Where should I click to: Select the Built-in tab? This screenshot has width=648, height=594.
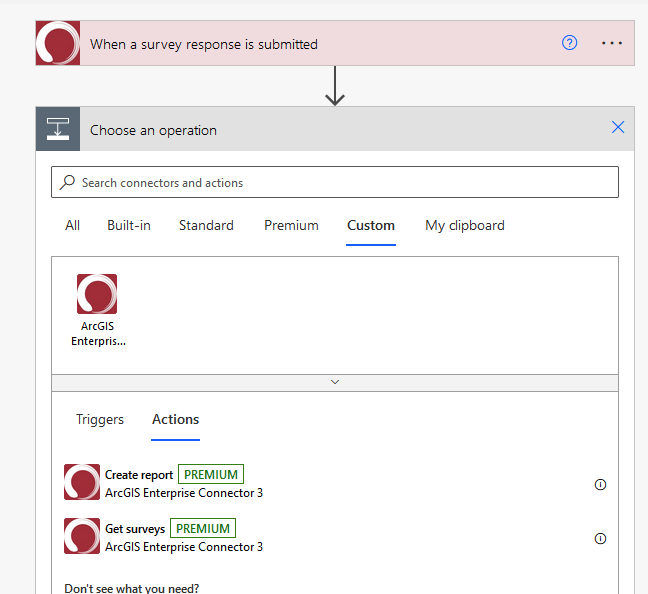[x=129, y=225]
